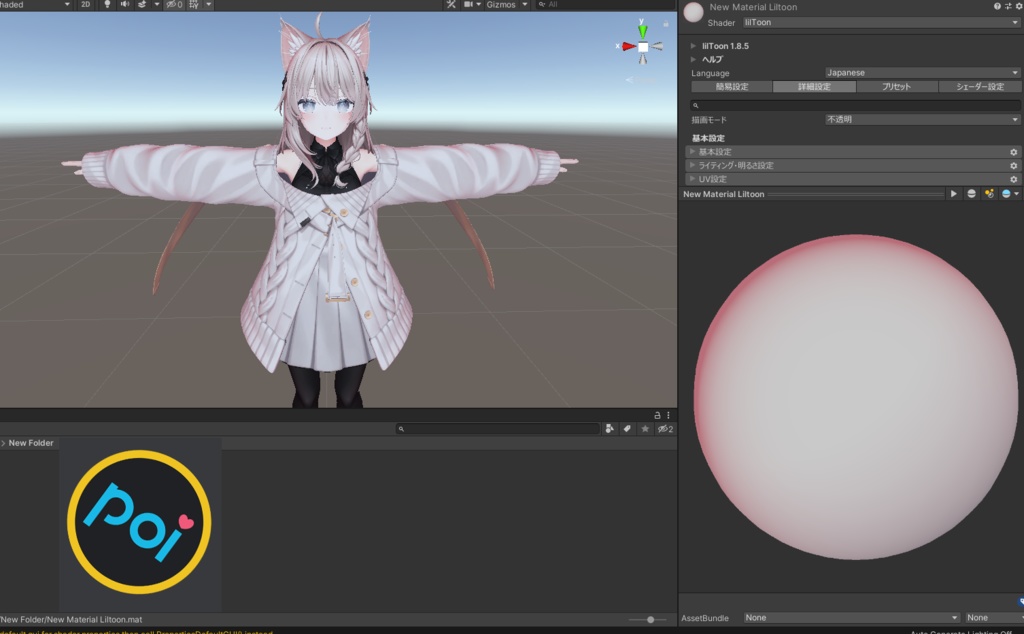The height and width of the screenshot is (634, 1024).
Task: Switch to the 簡易設定 tab
Action: click(731, 87)
